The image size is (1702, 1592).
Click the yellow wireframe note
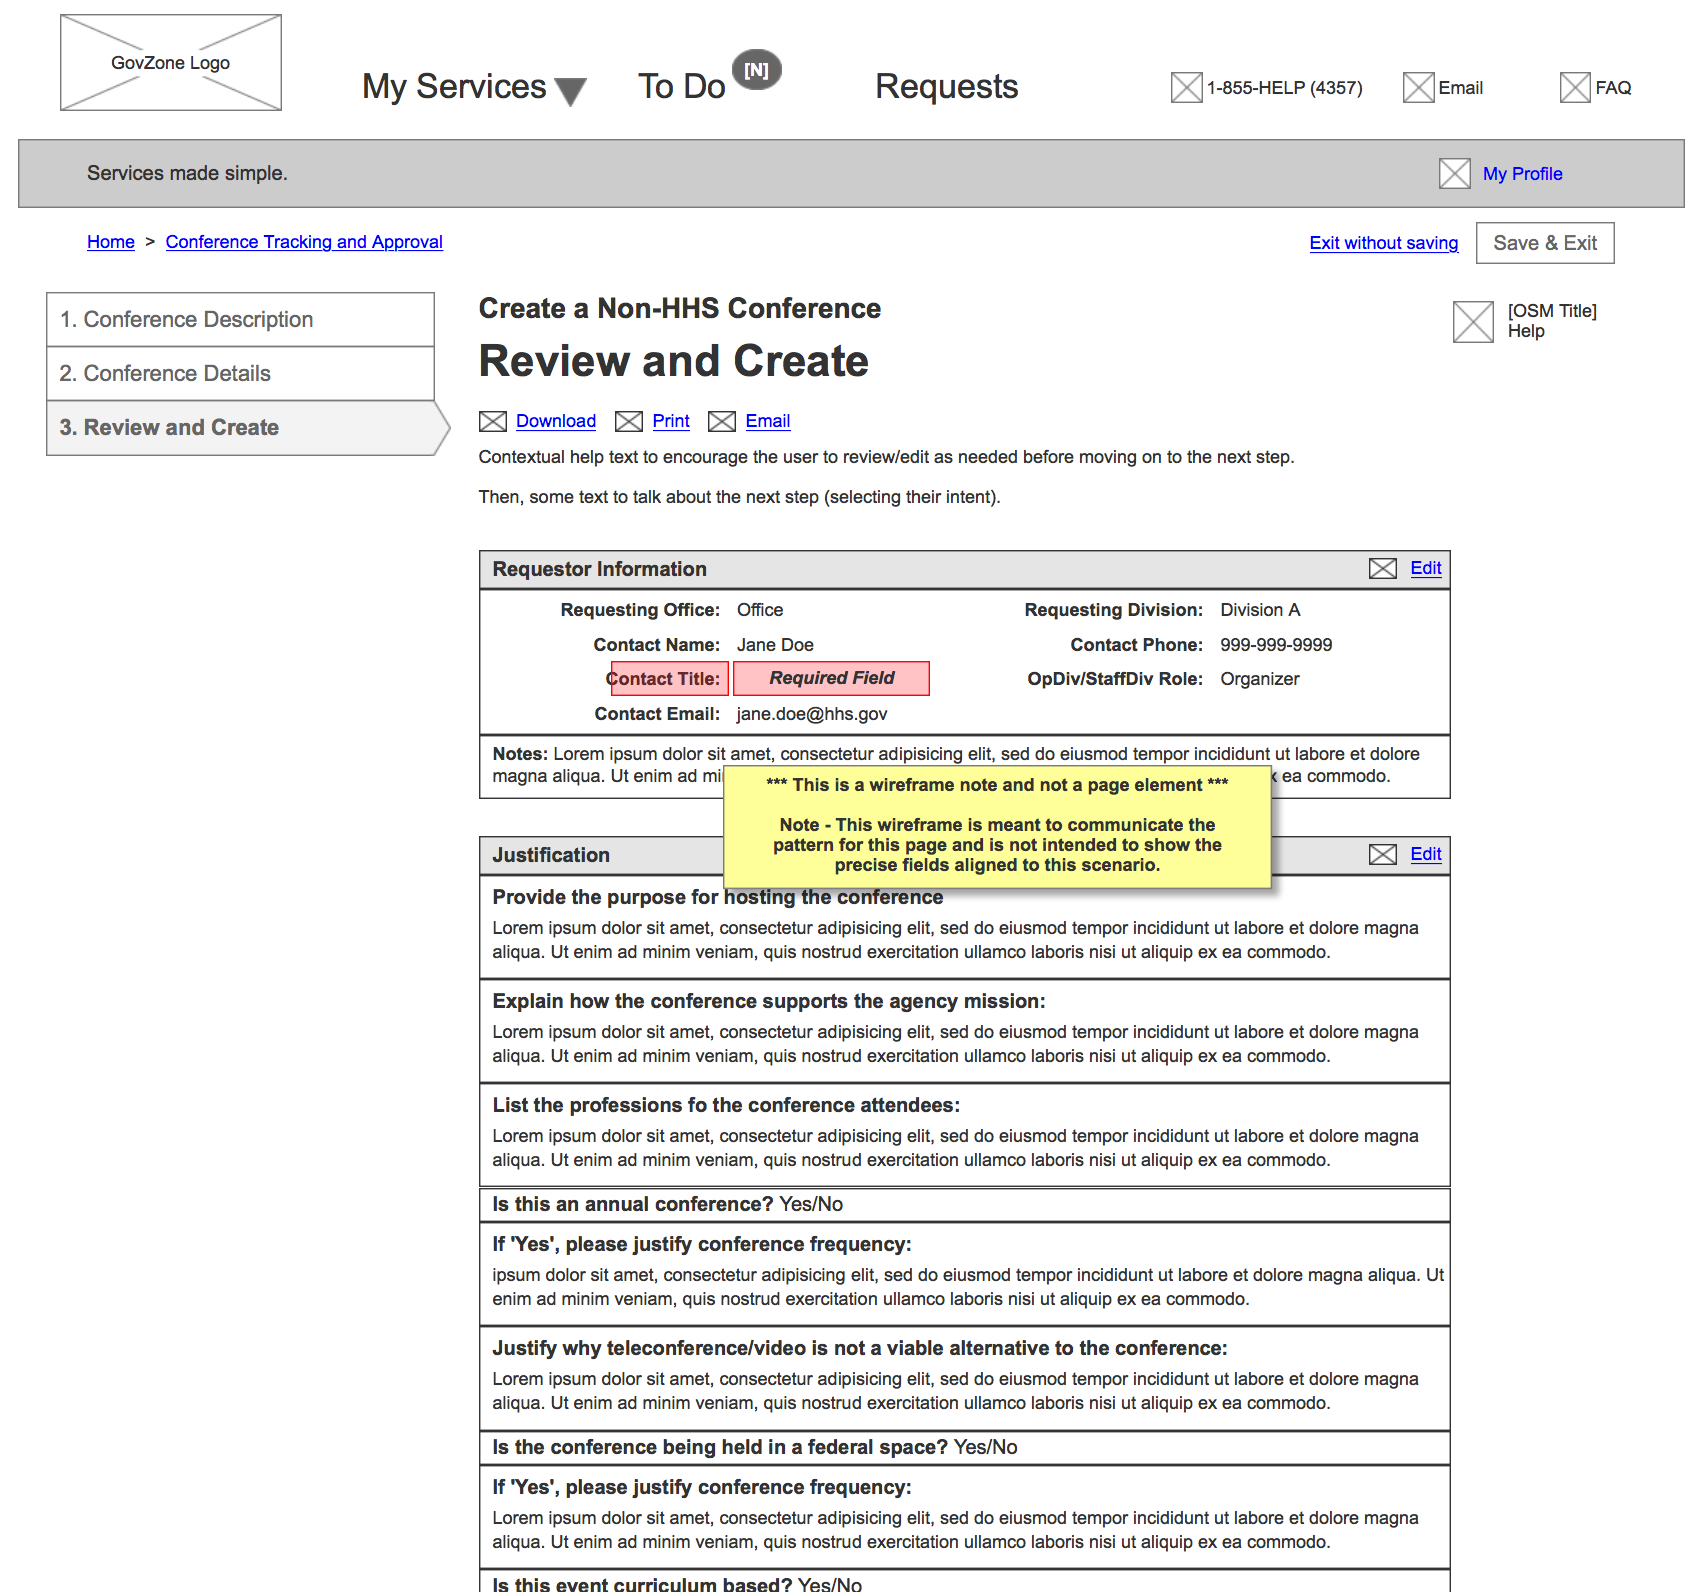click(x=997, y=826)
